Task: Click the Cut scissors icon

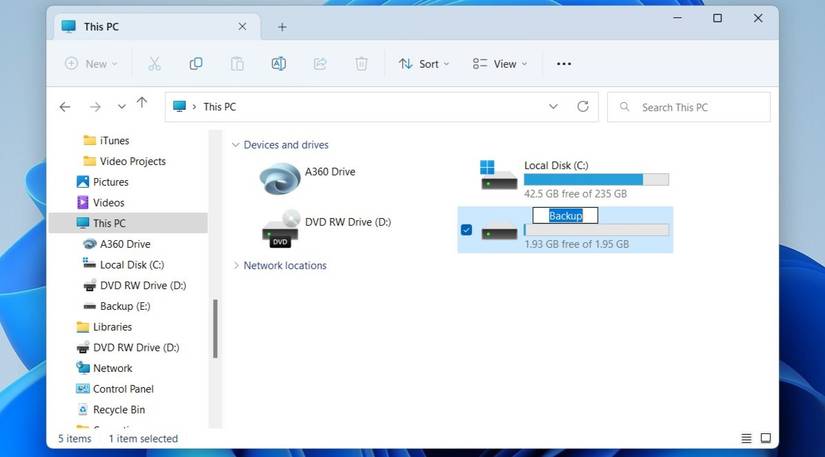Action: 154,64
